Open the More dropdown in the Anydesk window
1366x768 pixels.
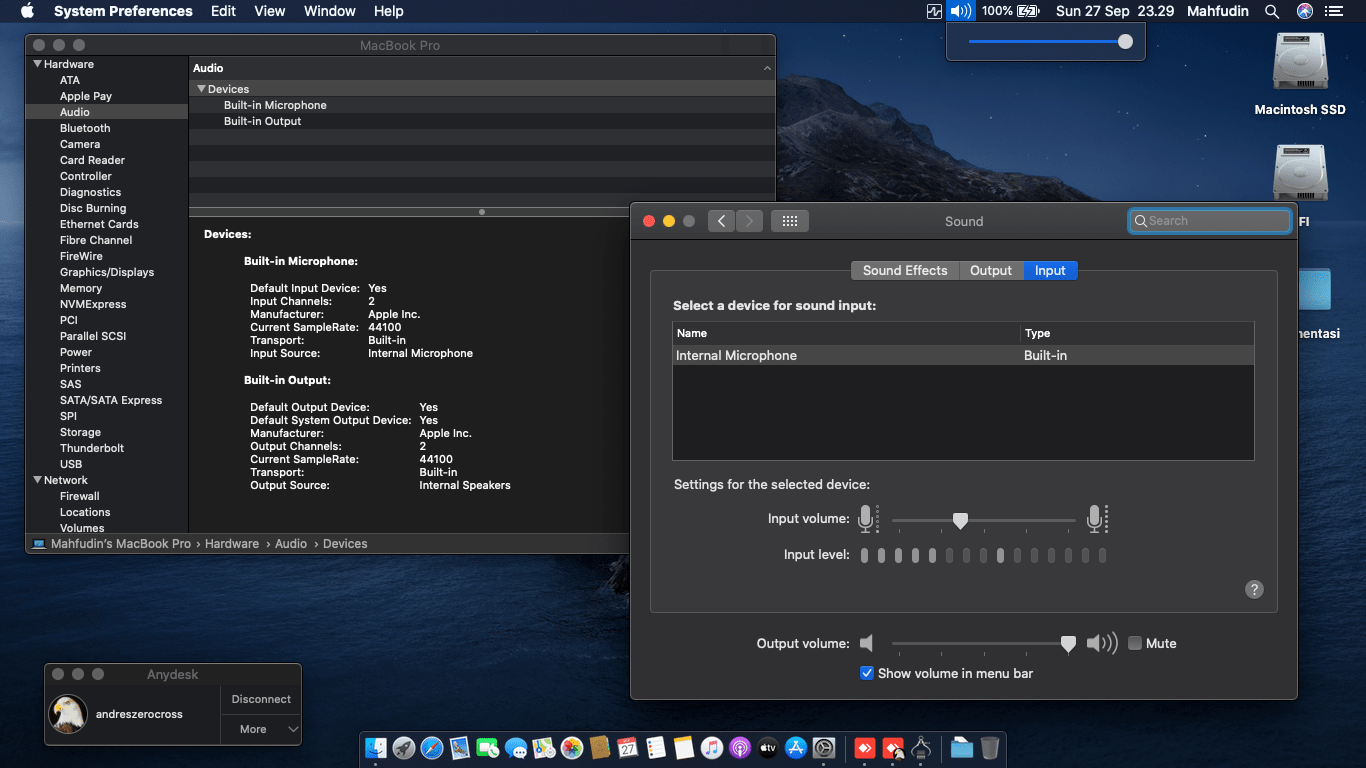coord(260,729)
